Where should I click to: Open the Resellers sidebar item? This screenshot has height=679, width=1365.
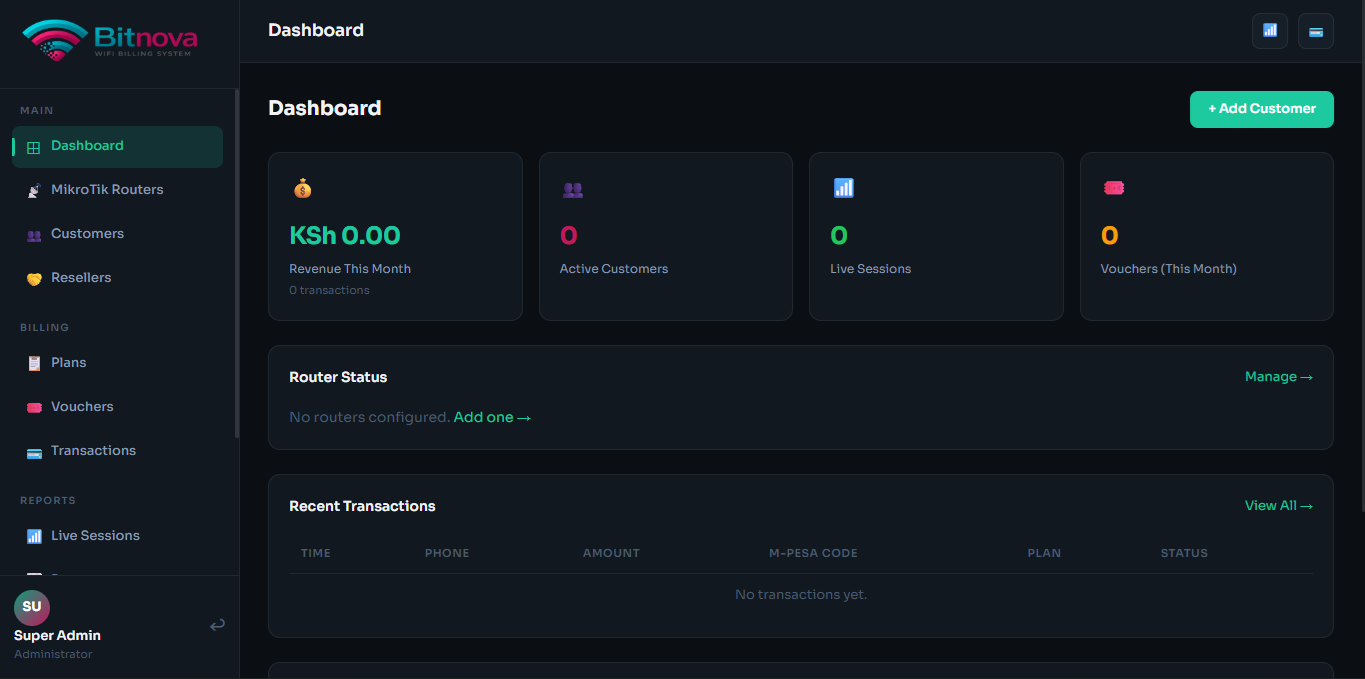(81, 278)
